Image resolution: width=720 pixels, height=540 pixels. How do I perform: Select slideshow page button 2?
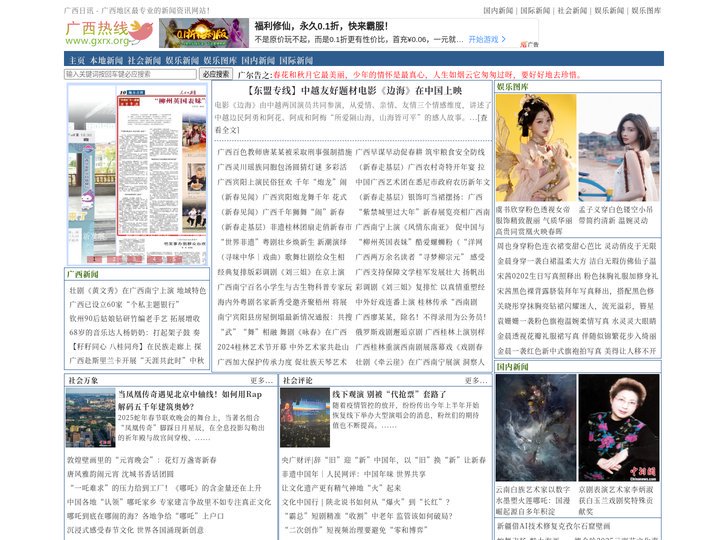point(115,259)
